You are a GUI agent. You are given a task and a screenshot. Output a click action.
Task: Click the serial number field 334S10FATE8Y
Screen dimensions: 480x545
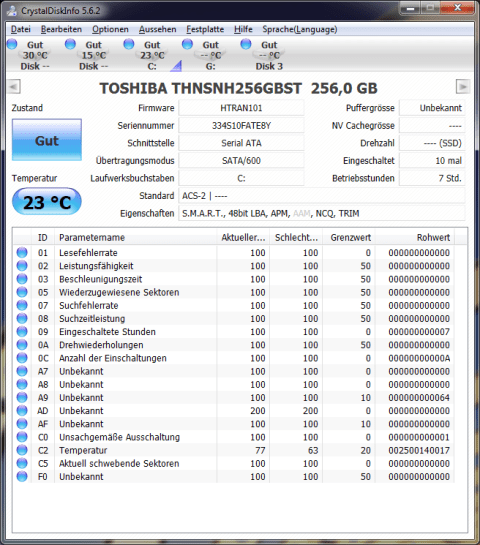[x=241, y=125]
